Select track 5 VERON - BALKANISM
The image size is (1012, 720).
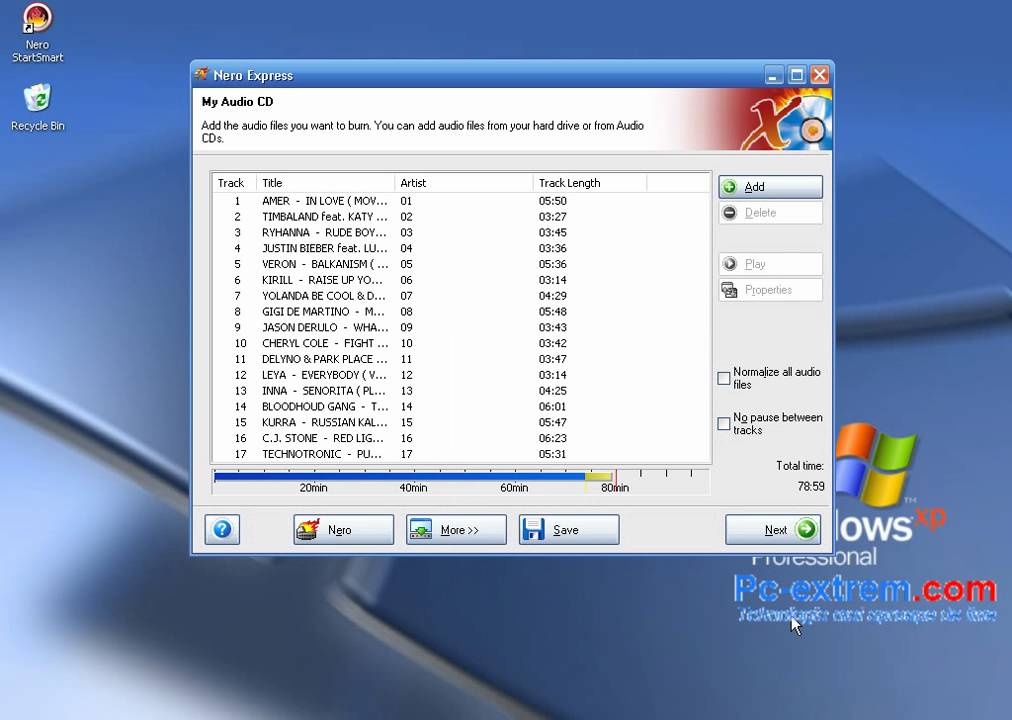pos(461,265)
